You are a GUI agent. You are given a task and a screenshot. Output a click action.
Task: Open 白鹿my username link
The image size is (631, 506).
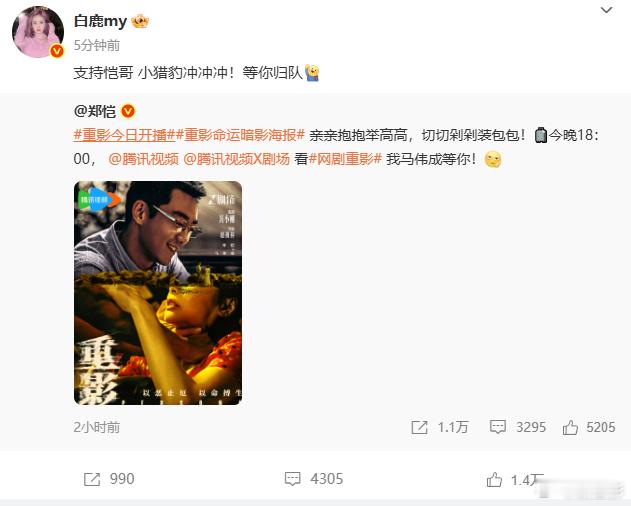tap(100, 21)
